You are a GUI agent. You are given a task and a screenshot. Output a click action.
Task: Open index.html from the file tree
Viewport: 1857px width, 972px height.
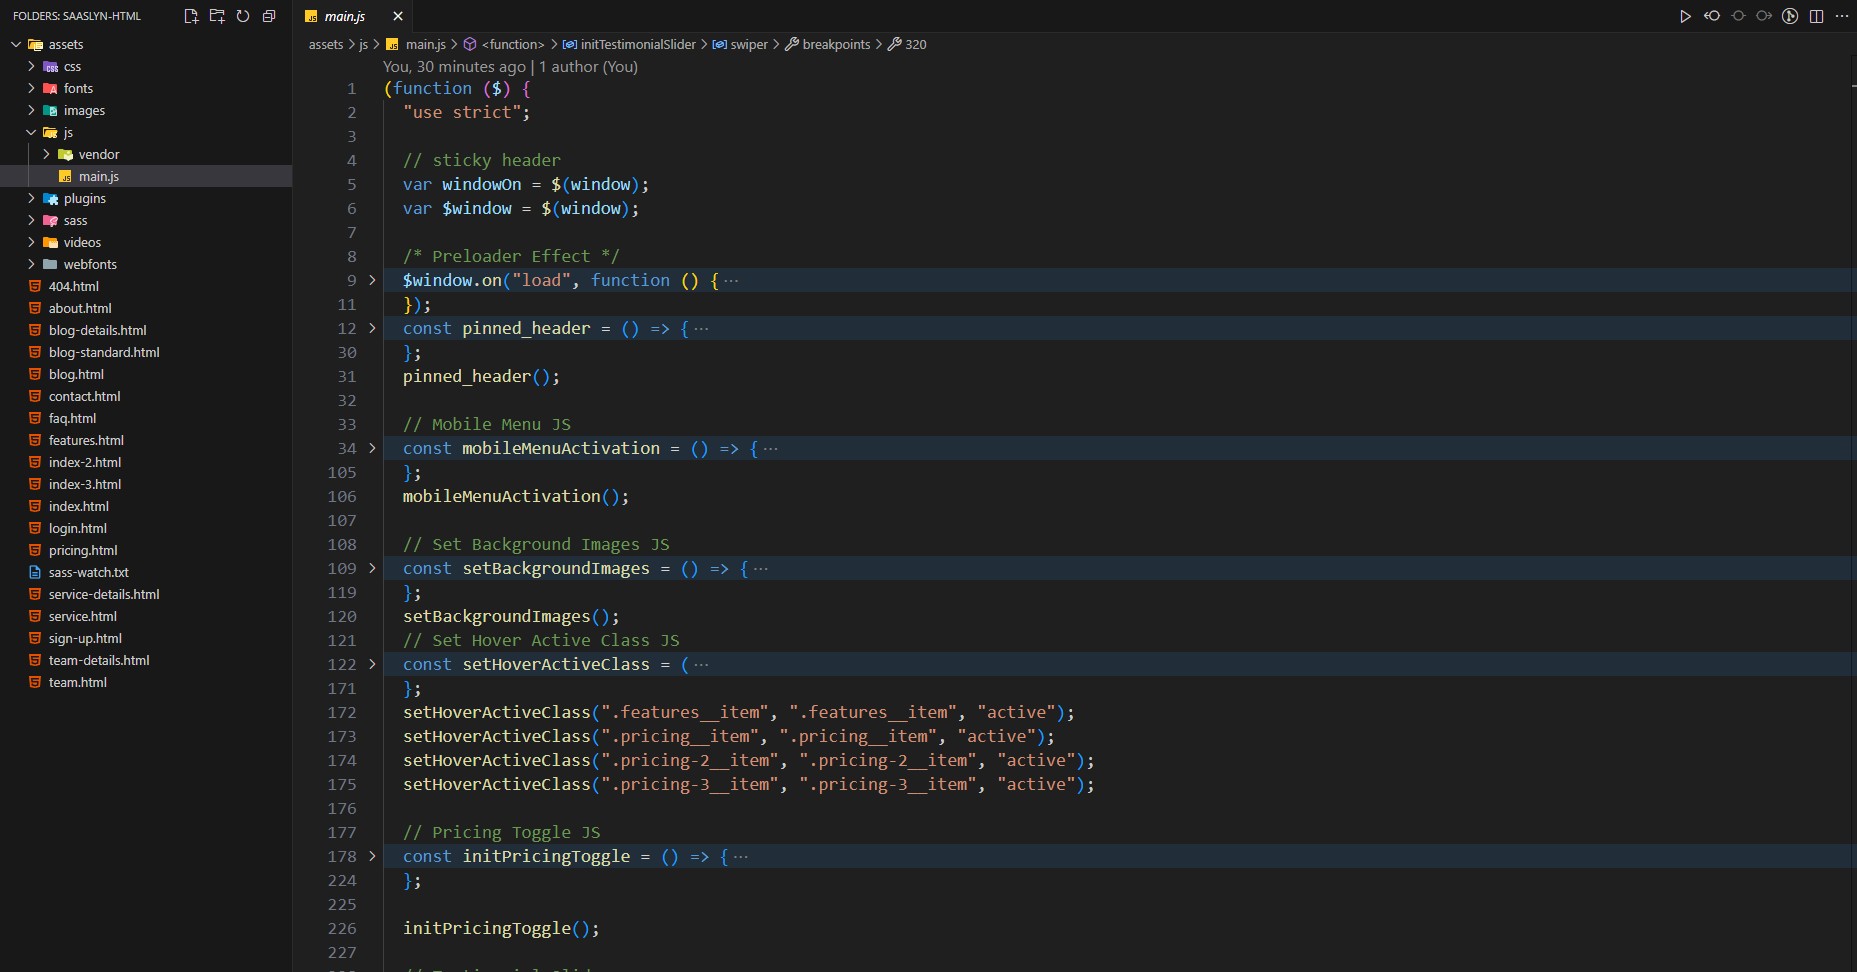click(78, 506)
